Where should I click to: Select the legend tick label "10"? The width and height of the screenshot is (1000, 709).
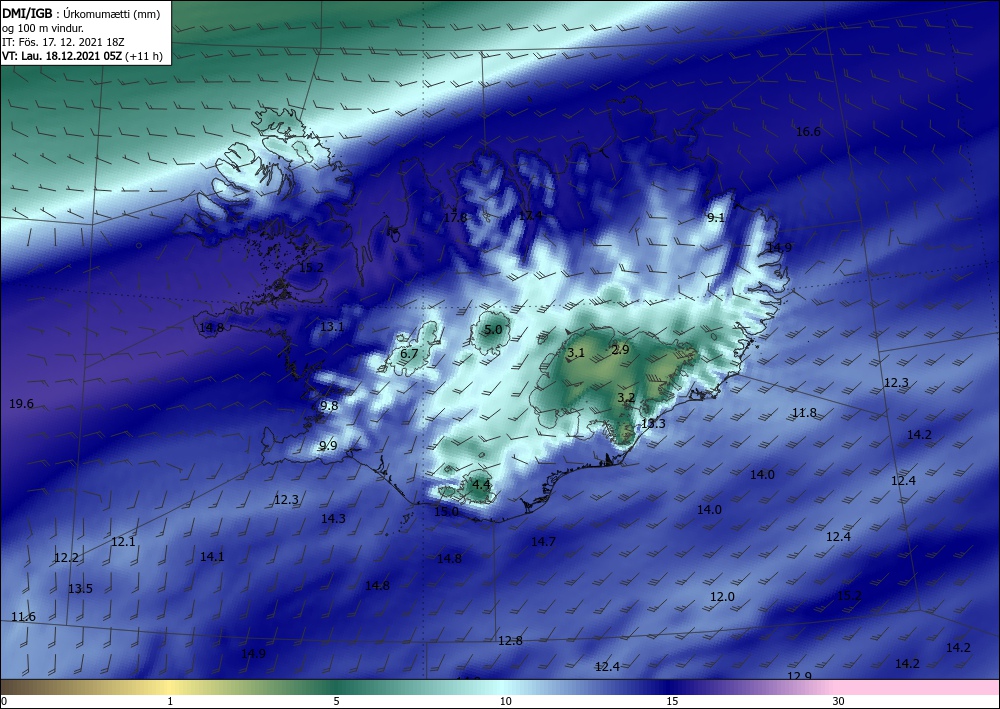pos(506,701)
